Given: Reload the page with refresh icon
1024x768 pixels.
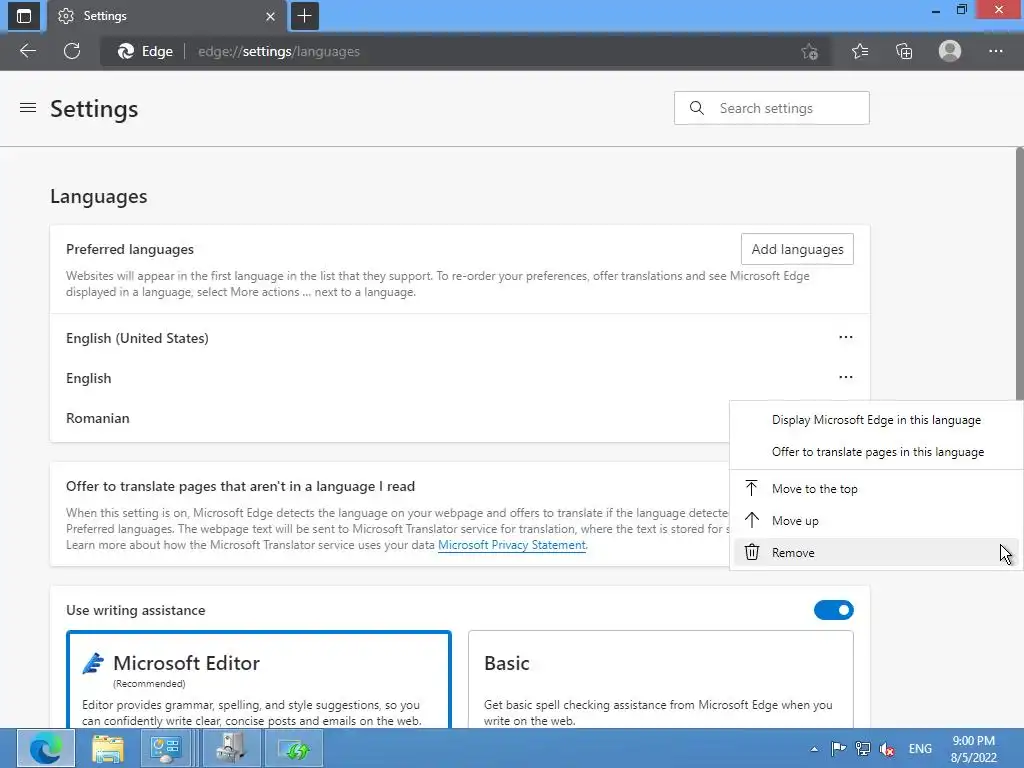Looking at the screenshot, I should 72,51.
